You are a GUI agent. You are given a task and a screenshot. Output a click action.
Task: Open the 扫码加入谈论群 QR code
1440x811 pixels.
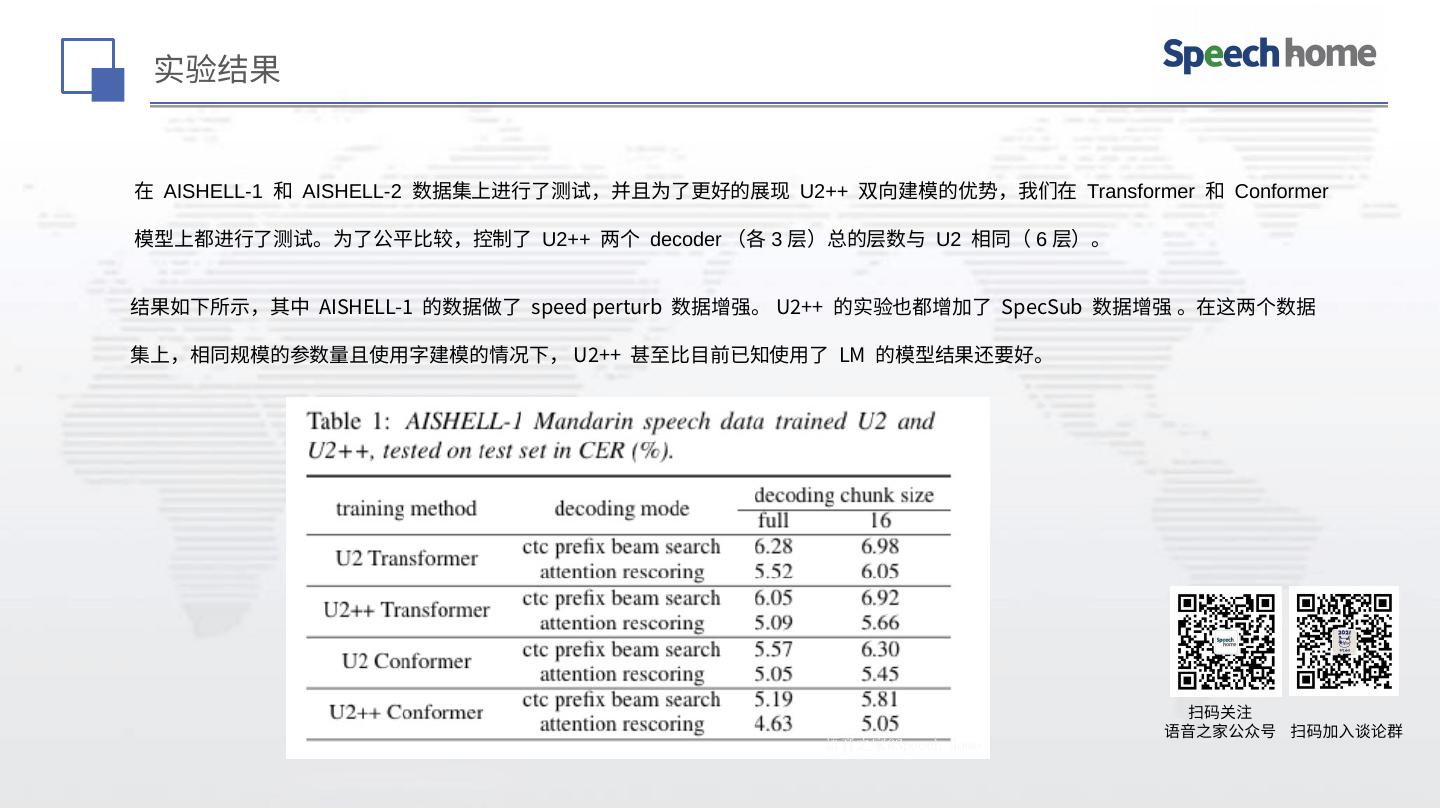tap(1344, 641)
